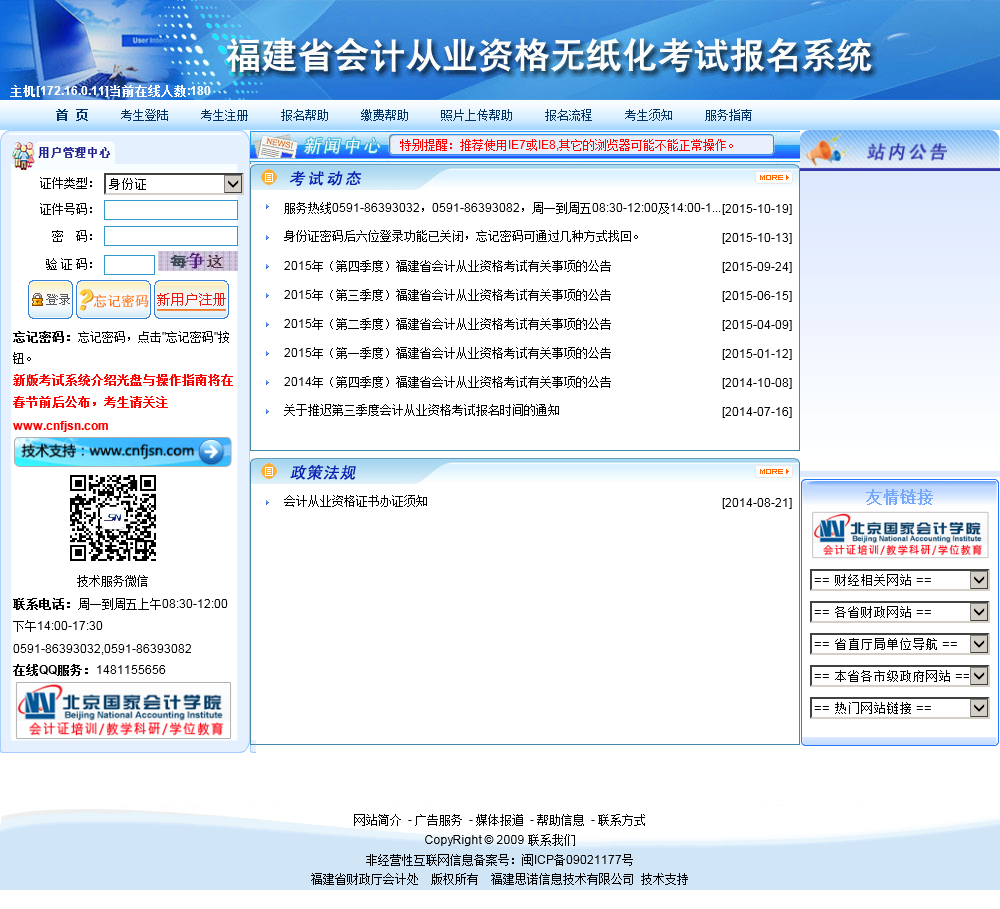Open 2014年第四季度 exam announcement
This screenshot has height=909, width=1000.
click(447, 382)
